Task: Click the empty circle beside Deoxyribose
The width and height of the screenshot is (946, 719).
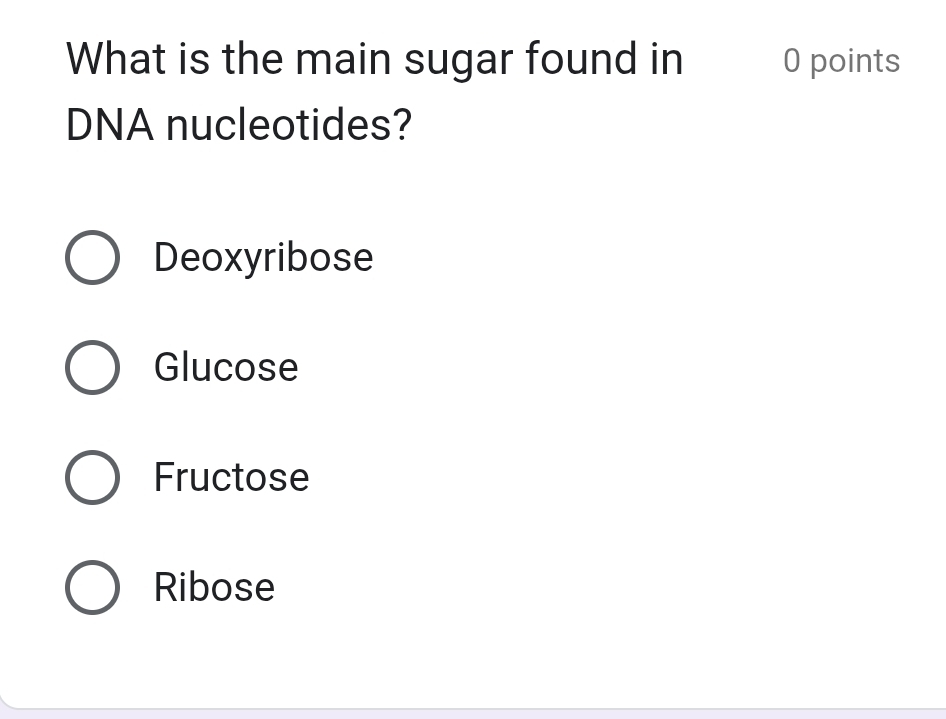Action: 92,257
